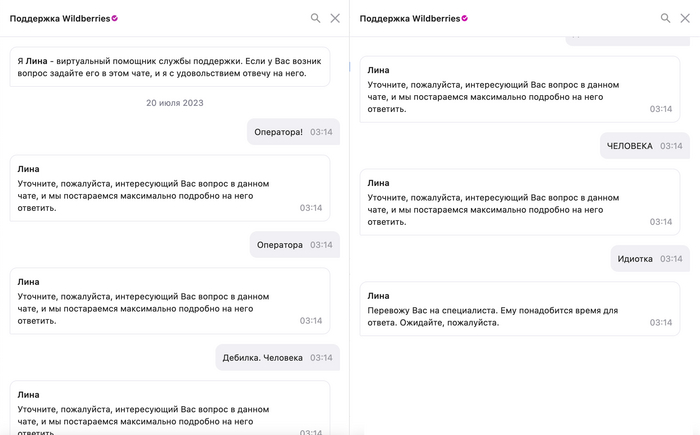
Task: Close the right Wildberries support chat
Action: point(685,18)
